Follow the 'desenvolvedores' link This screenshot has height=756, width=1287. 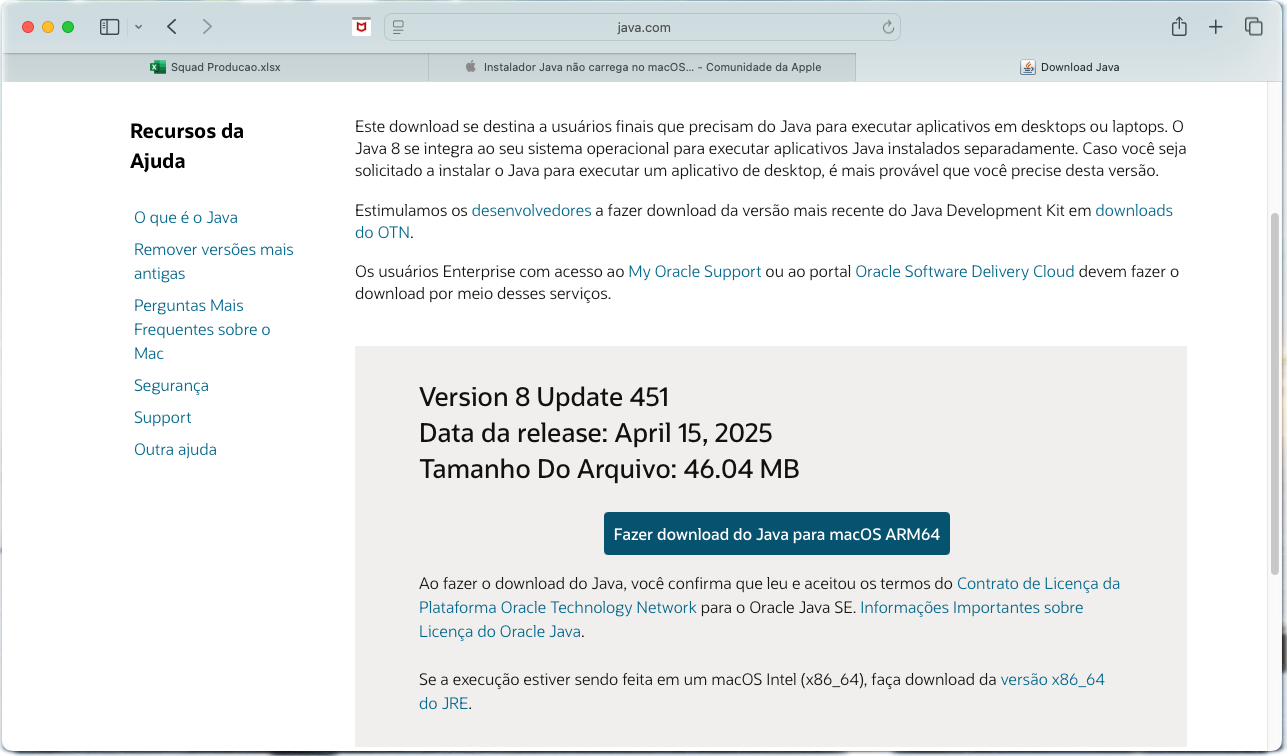click(531, 210)
